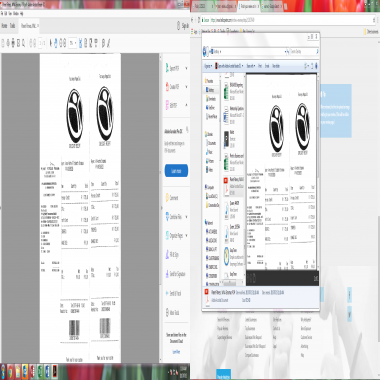Image resolution: width=380 pixels, height=380 pixels.
Task: Select the Desktop item in Explorer navigation
Action: 211,90
